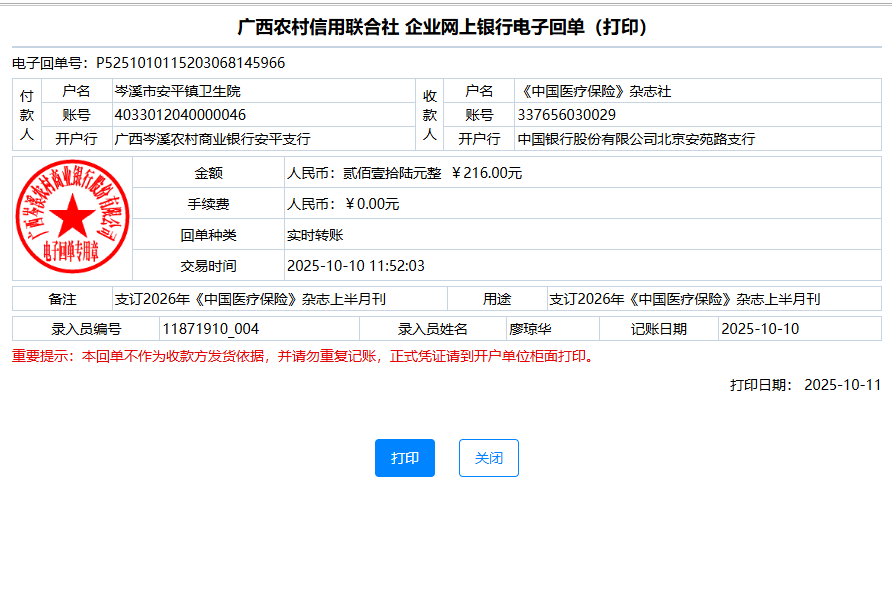
Task: Click payer name 岑溪市安平镇卫生院
Action: pos(178,91)
